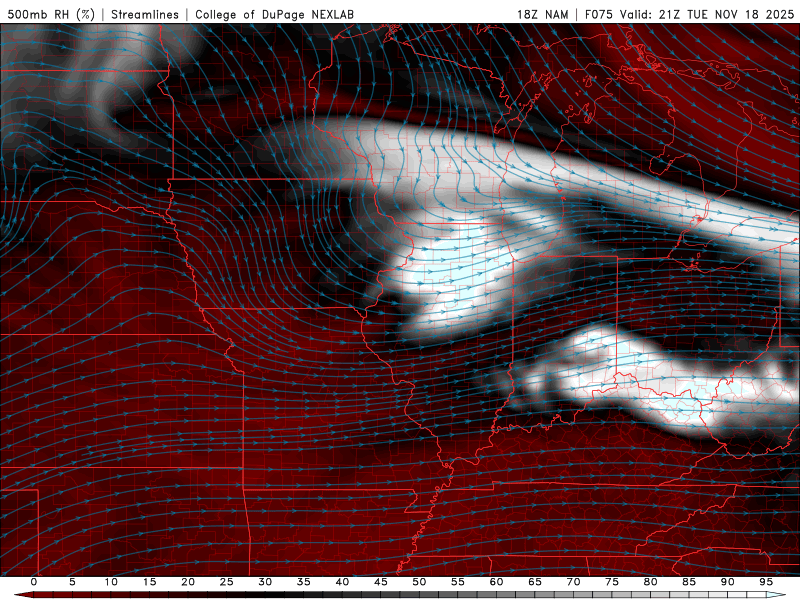Click the "20" value on the legend

coord(188,582)
